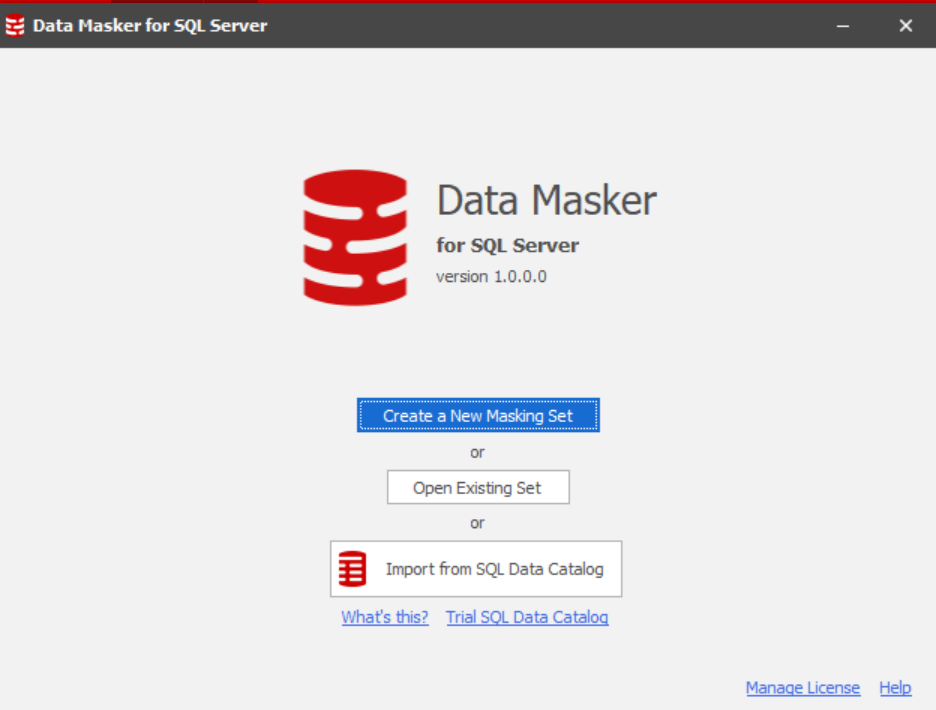Image resolution: width=936 pixels, height=710 pixels.
Task: Create a New Masking Set
Action: 478,415
